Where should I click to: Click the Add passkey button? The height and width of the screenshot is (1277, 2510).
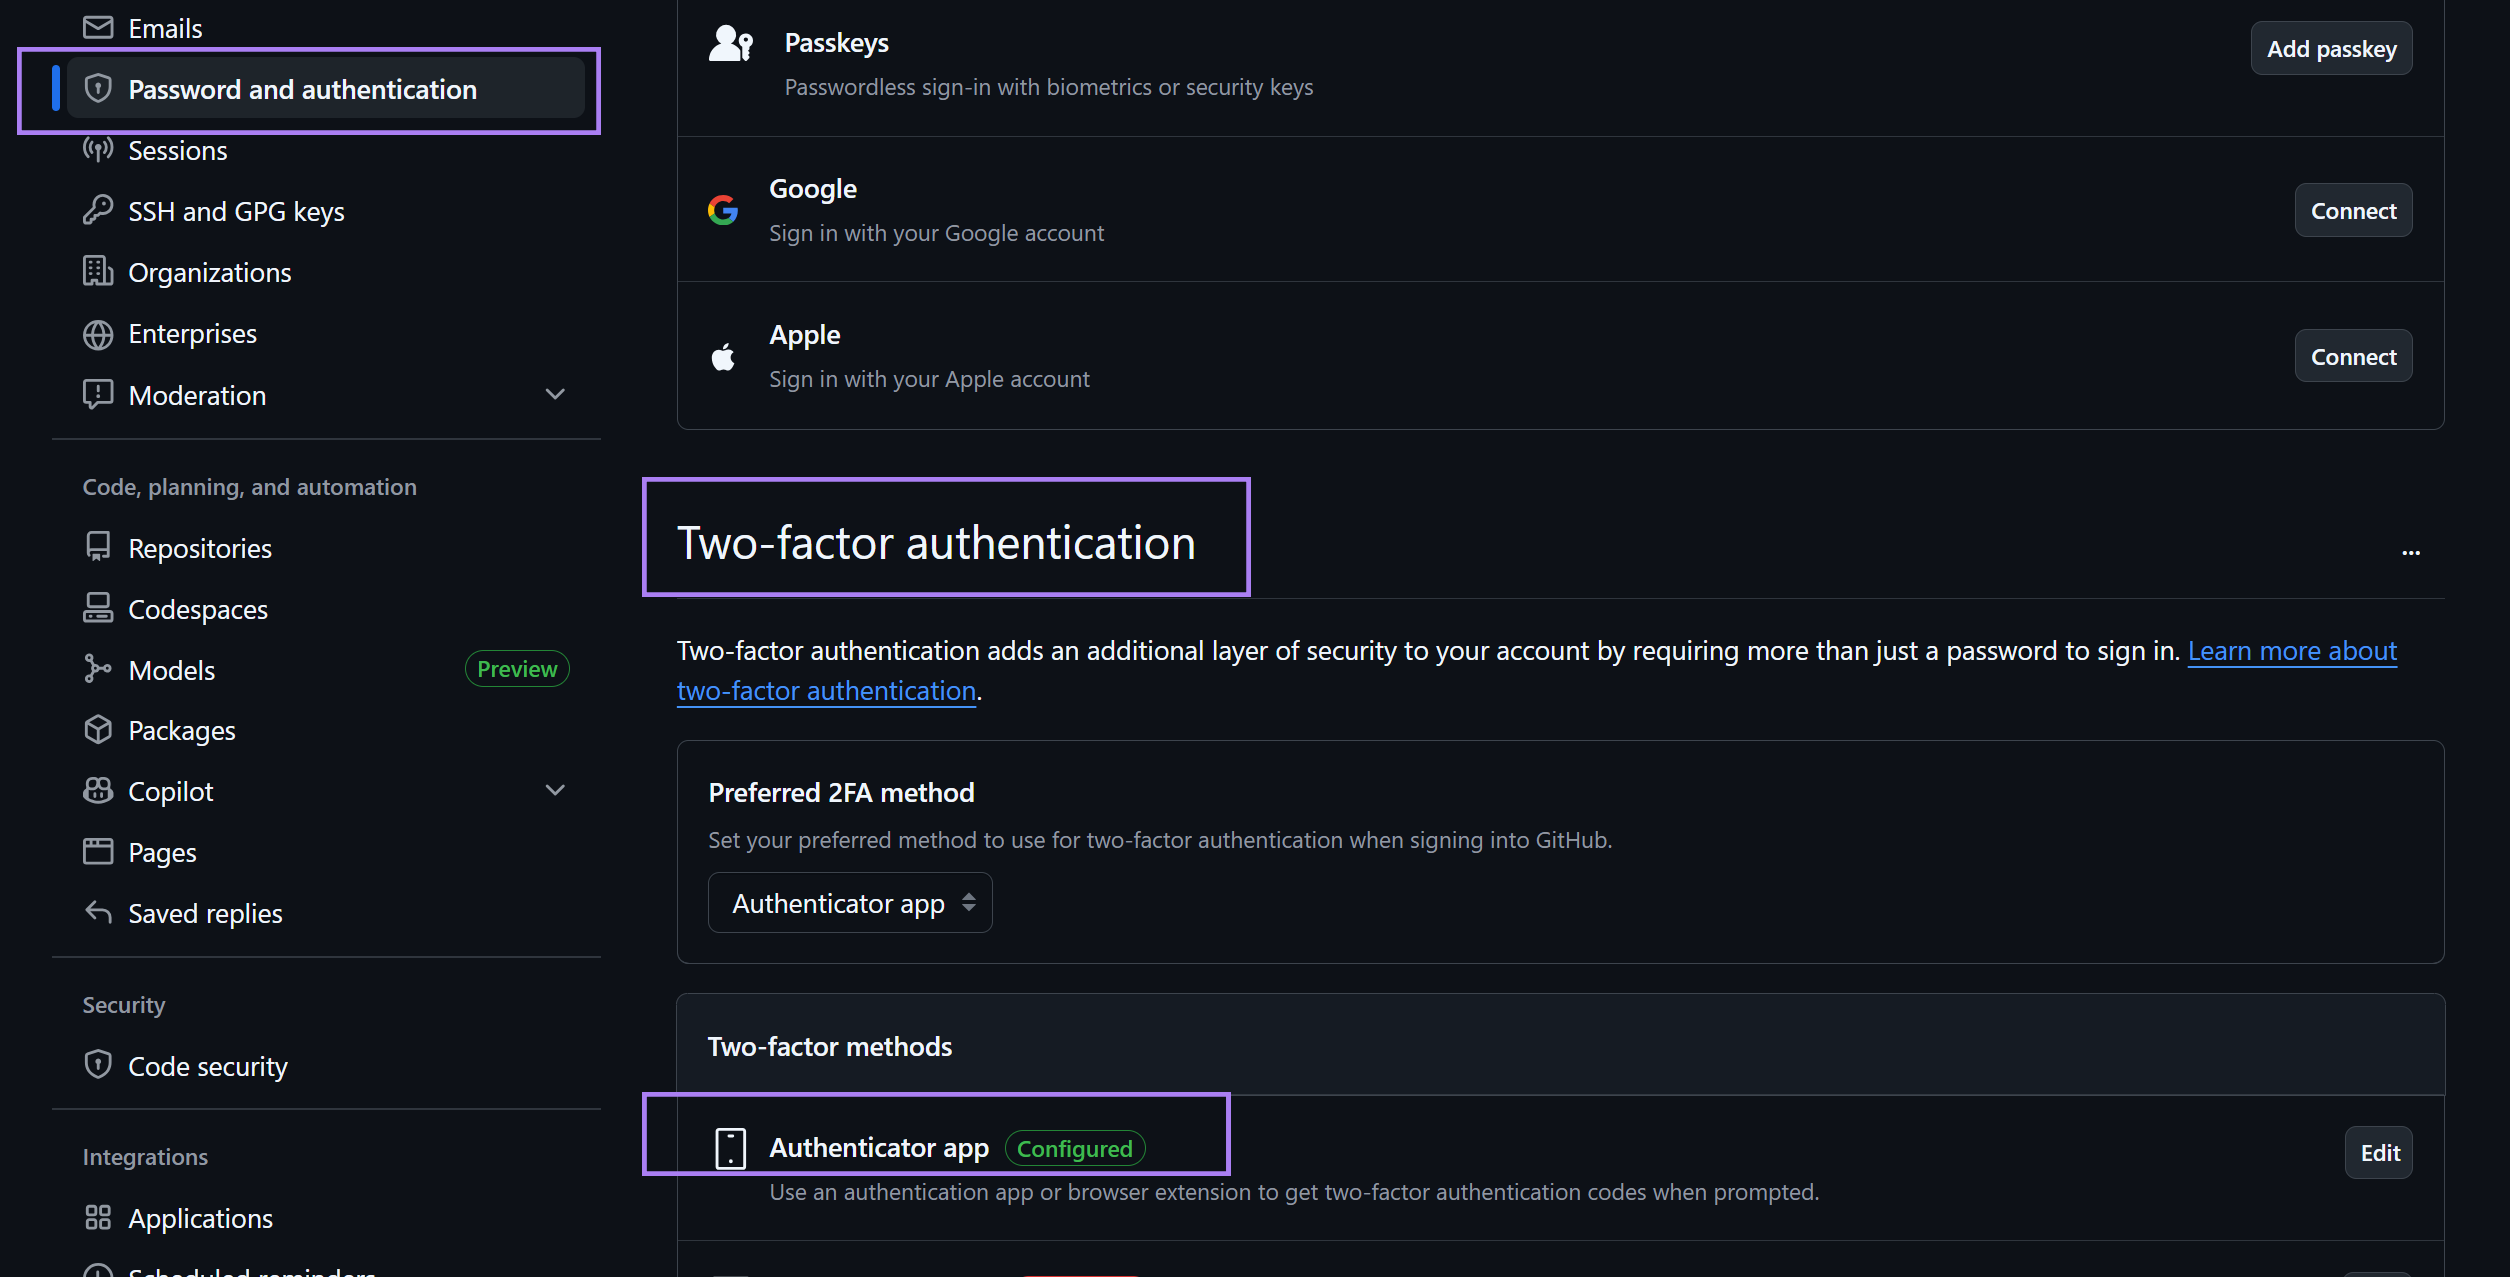click(x=2331, y=48)
